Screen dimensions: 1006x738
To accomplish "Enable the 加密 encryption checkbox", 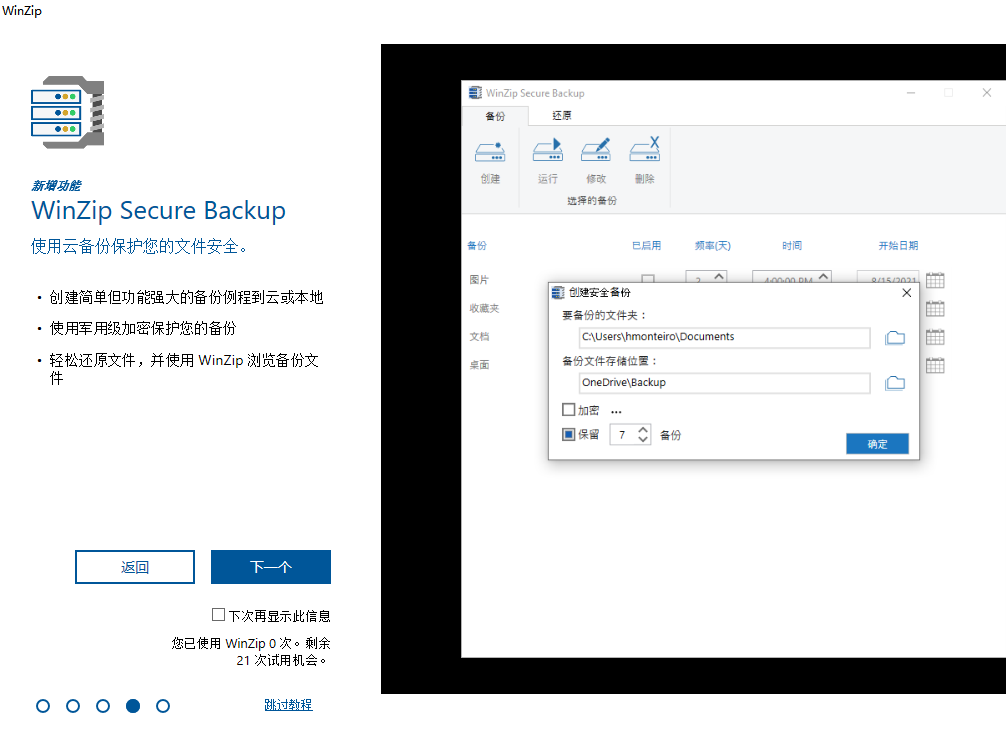I will point(569,410).
